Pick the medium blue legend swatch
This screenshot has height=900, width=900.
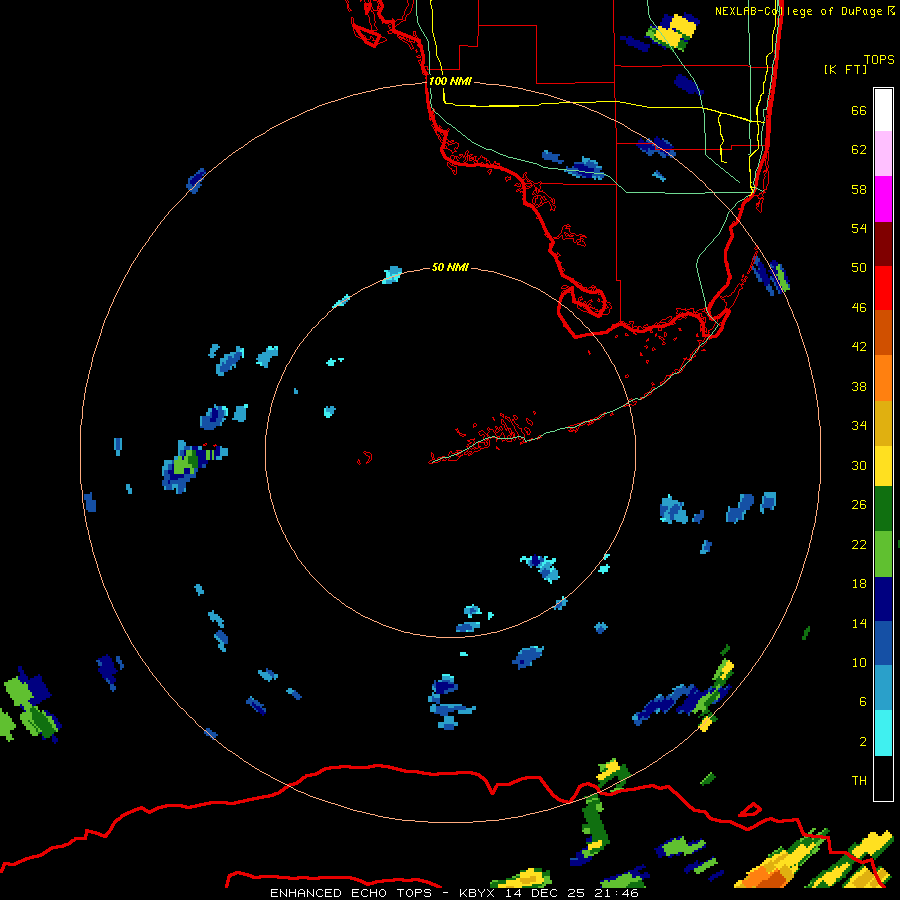[x=883, y=643]
